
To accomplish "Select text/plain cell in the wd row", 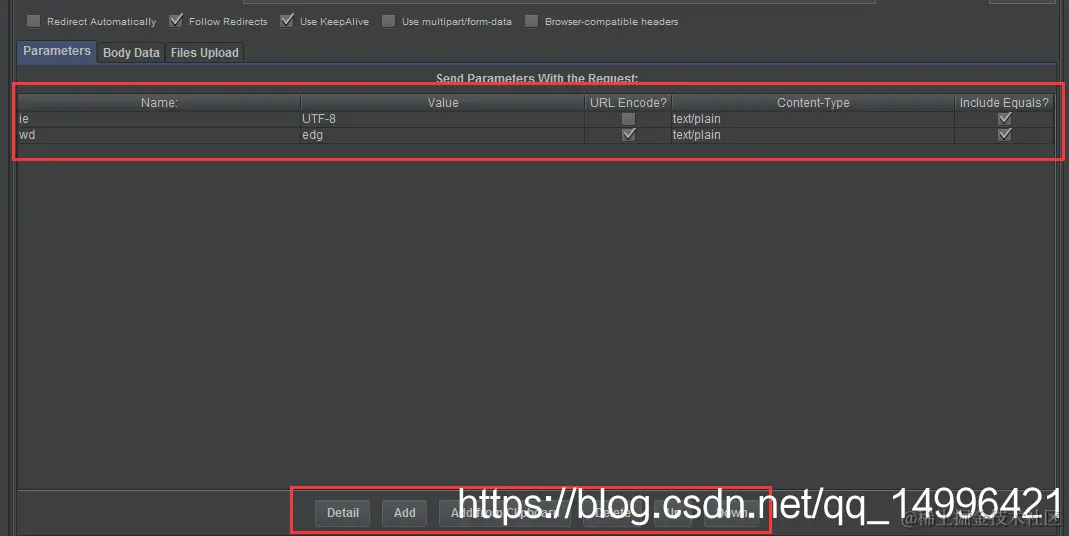I will (813, 135).
